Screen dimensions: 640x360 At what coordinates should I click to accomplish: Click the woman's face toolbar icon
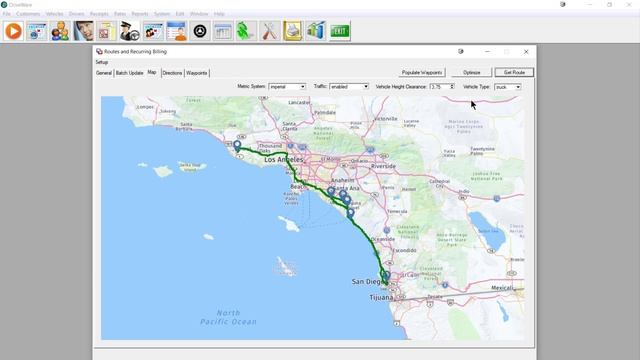point(83,31)
